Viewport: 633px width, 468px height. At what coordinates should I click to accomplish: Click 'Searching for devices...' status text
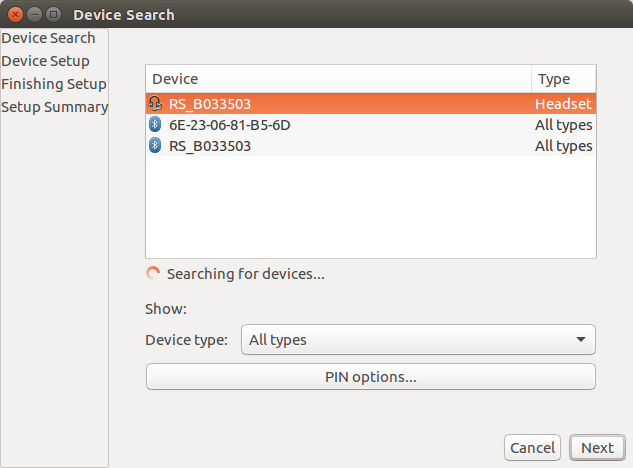(x=245, y=274)
